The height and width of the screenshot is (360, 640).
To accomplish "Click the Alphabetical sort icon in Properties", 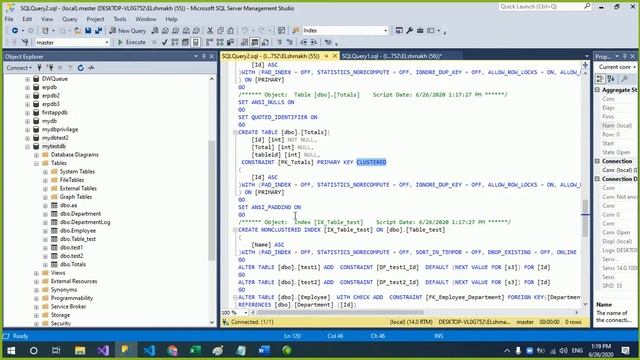I will (611, 79).
